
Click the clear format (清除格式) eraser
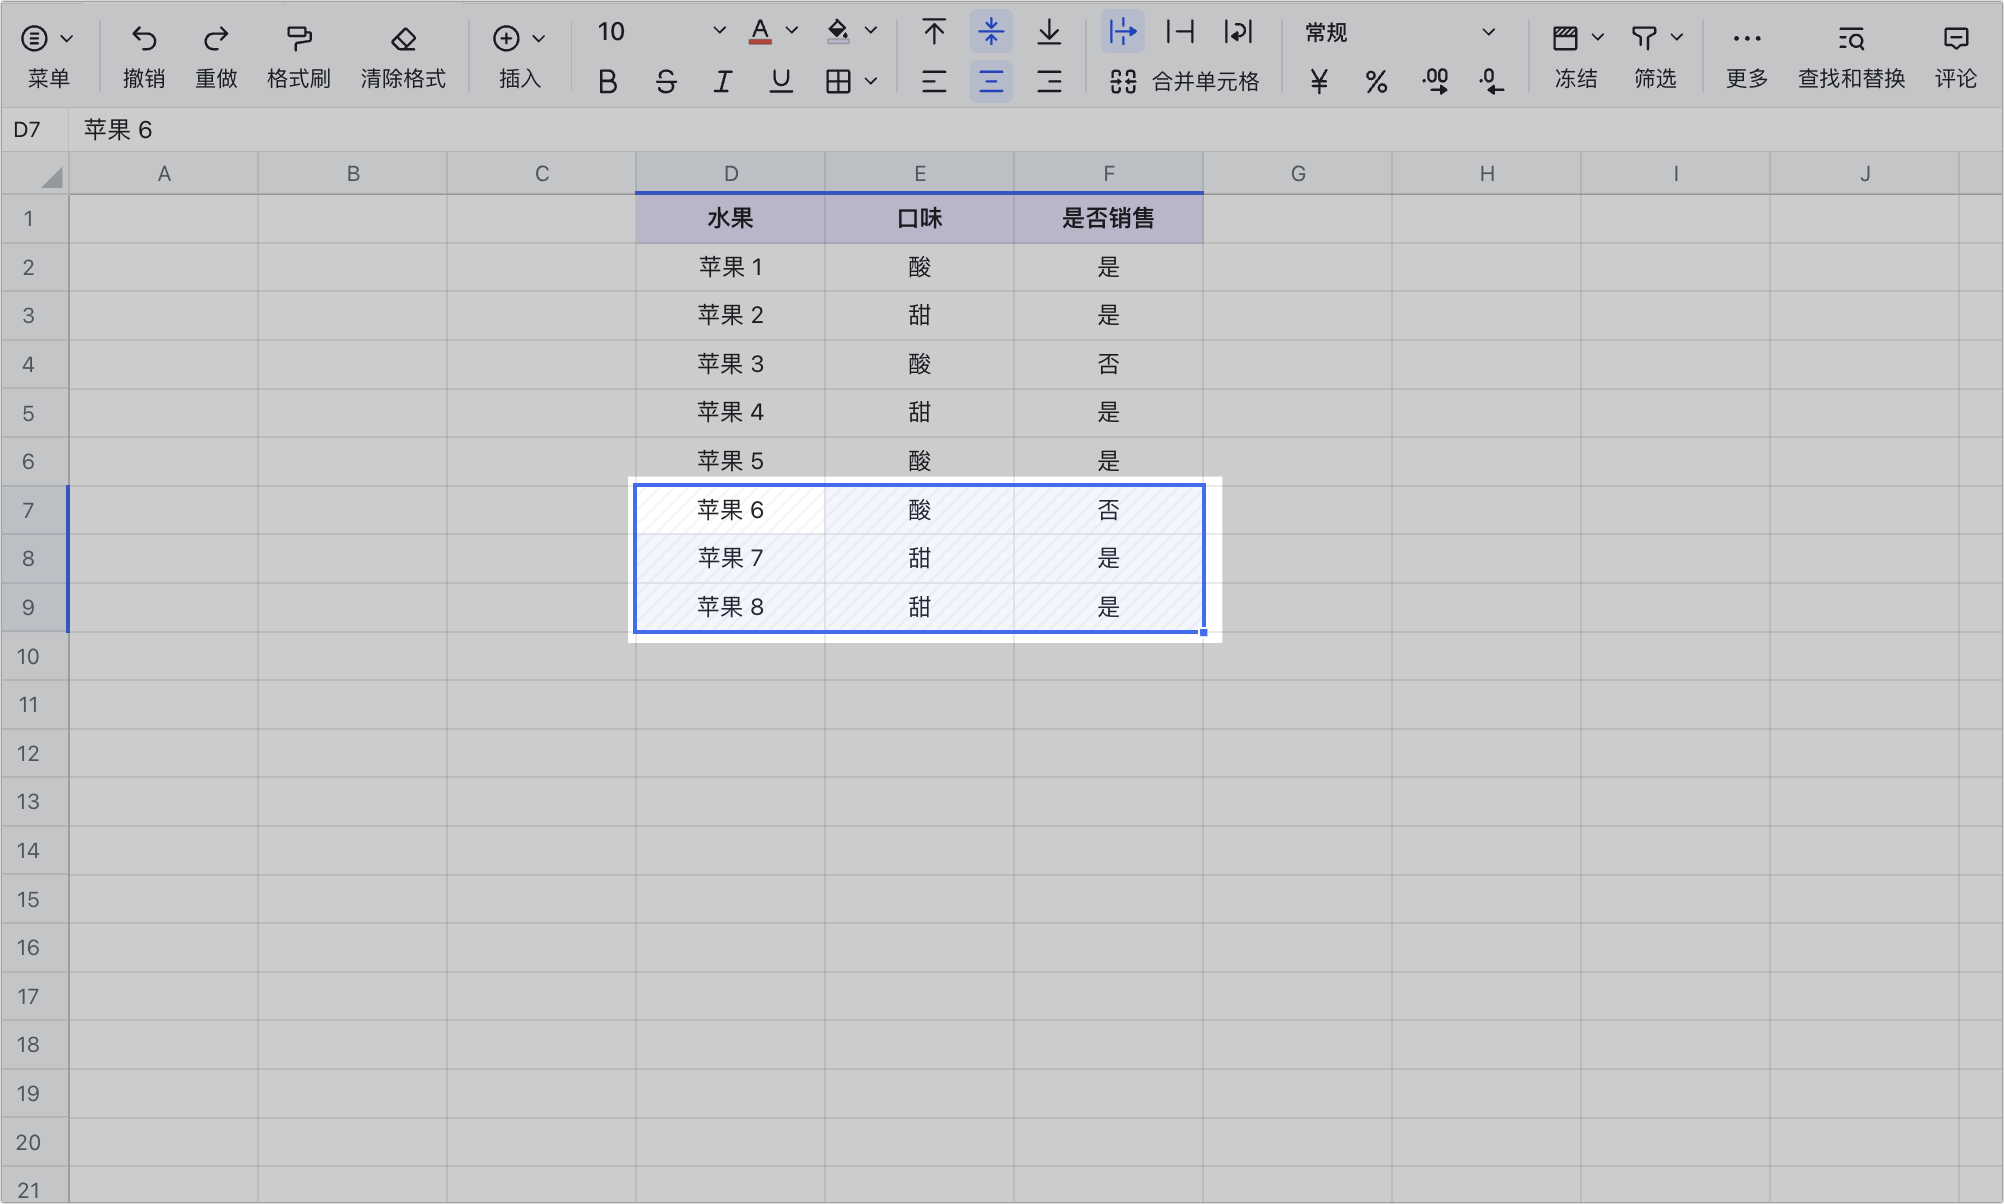[x=403, y=39]
